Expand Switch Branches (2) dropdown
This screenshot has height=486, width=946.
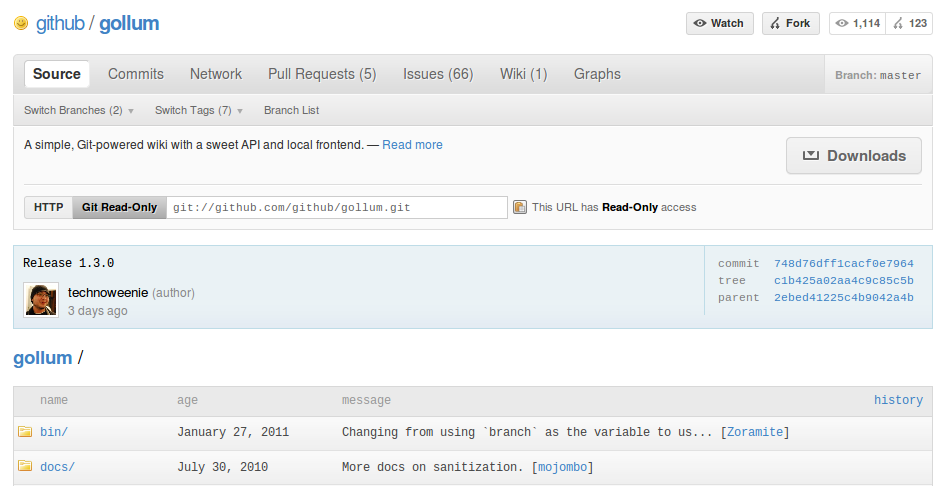click(78, 110)
